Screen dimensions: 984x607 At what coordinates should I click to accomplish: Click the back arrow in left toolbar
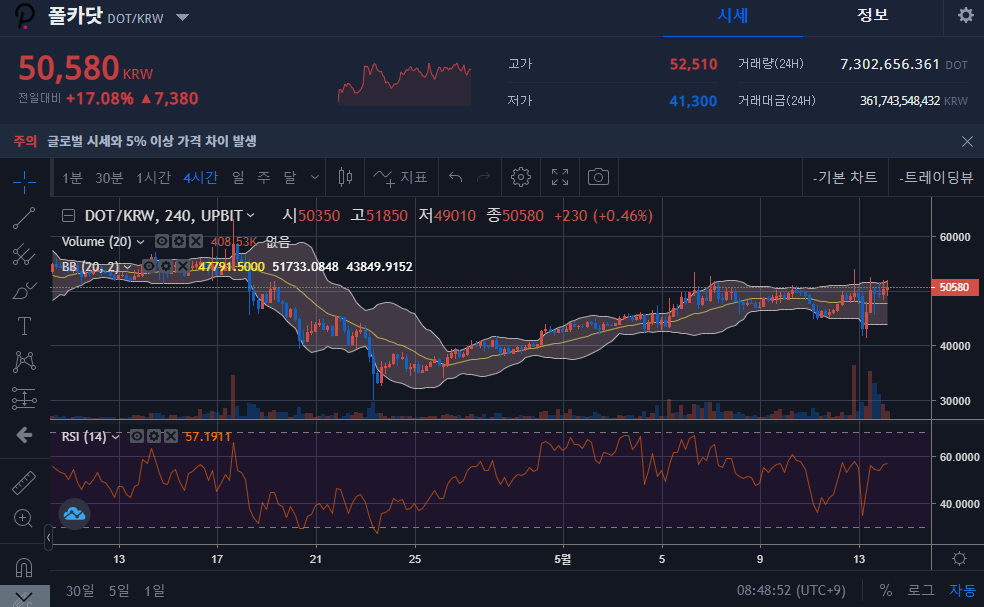[x=24, y=434]
